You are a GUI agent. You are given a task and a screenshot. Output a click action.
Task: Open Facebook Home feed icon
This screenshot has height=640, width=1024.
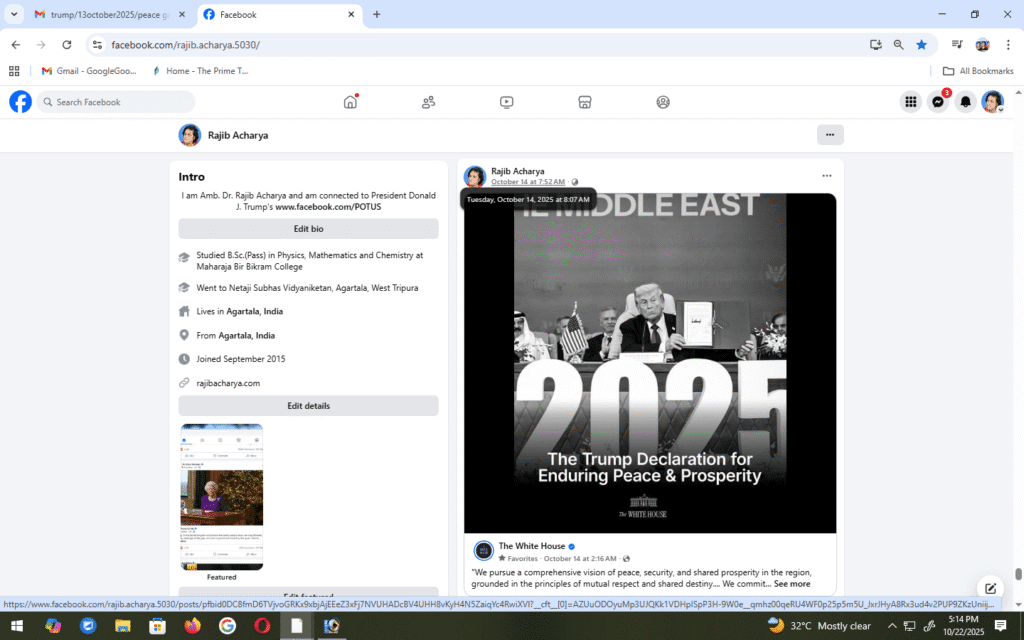(x=350, y=102)
